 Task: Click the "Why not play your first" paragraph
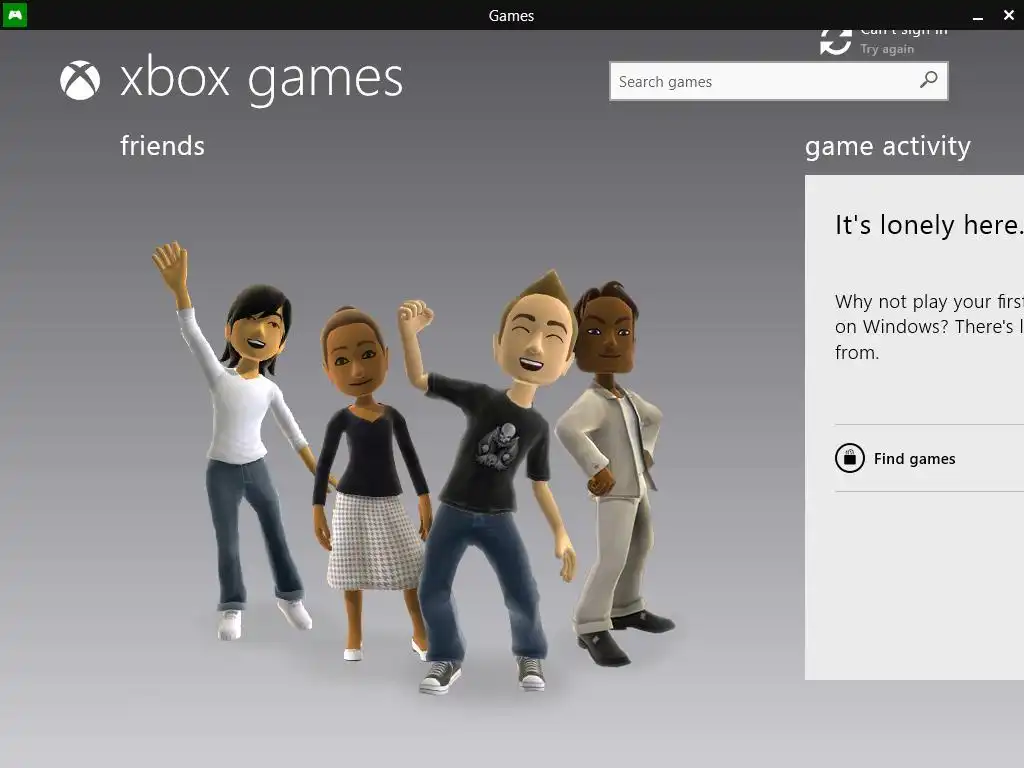929,327
